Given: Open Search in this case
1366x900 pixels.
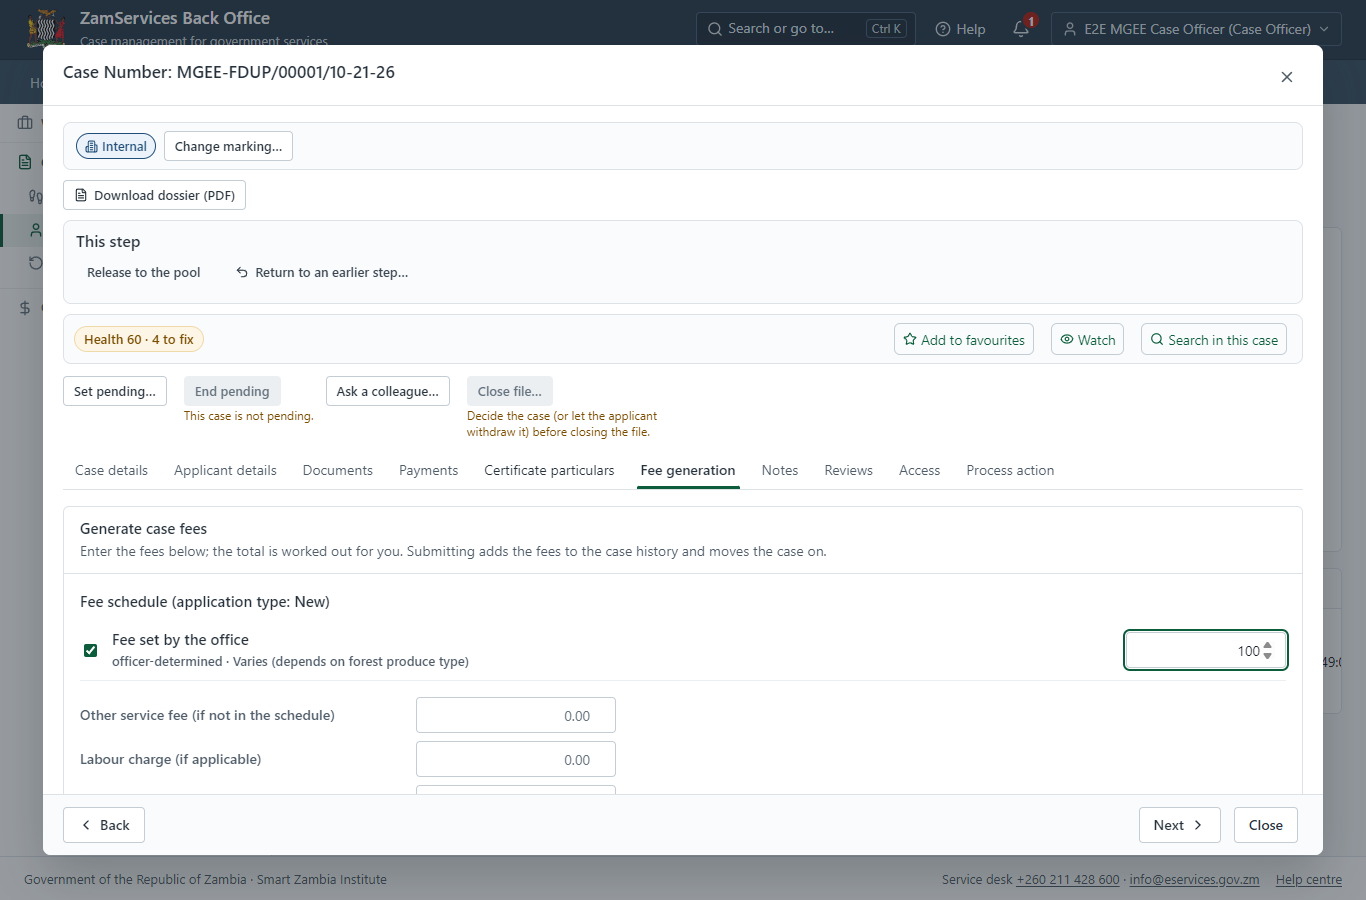Looking at the screenshot, I should click(x=1214, y=339).
